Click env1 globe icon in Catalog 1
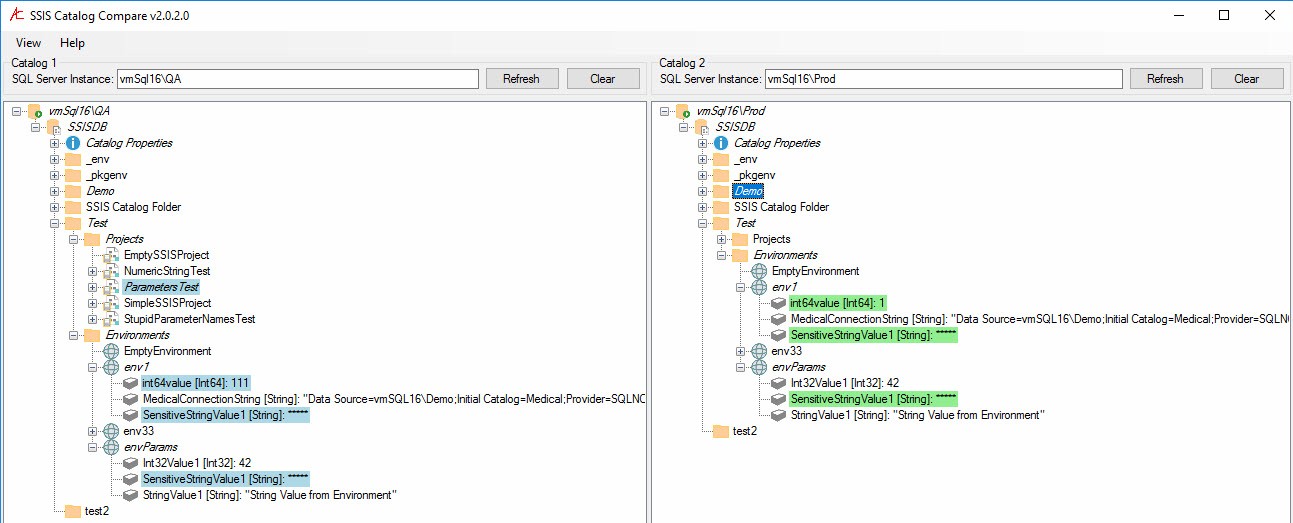The height and width of the screenshot is (523, 1293). click(111, 367)
